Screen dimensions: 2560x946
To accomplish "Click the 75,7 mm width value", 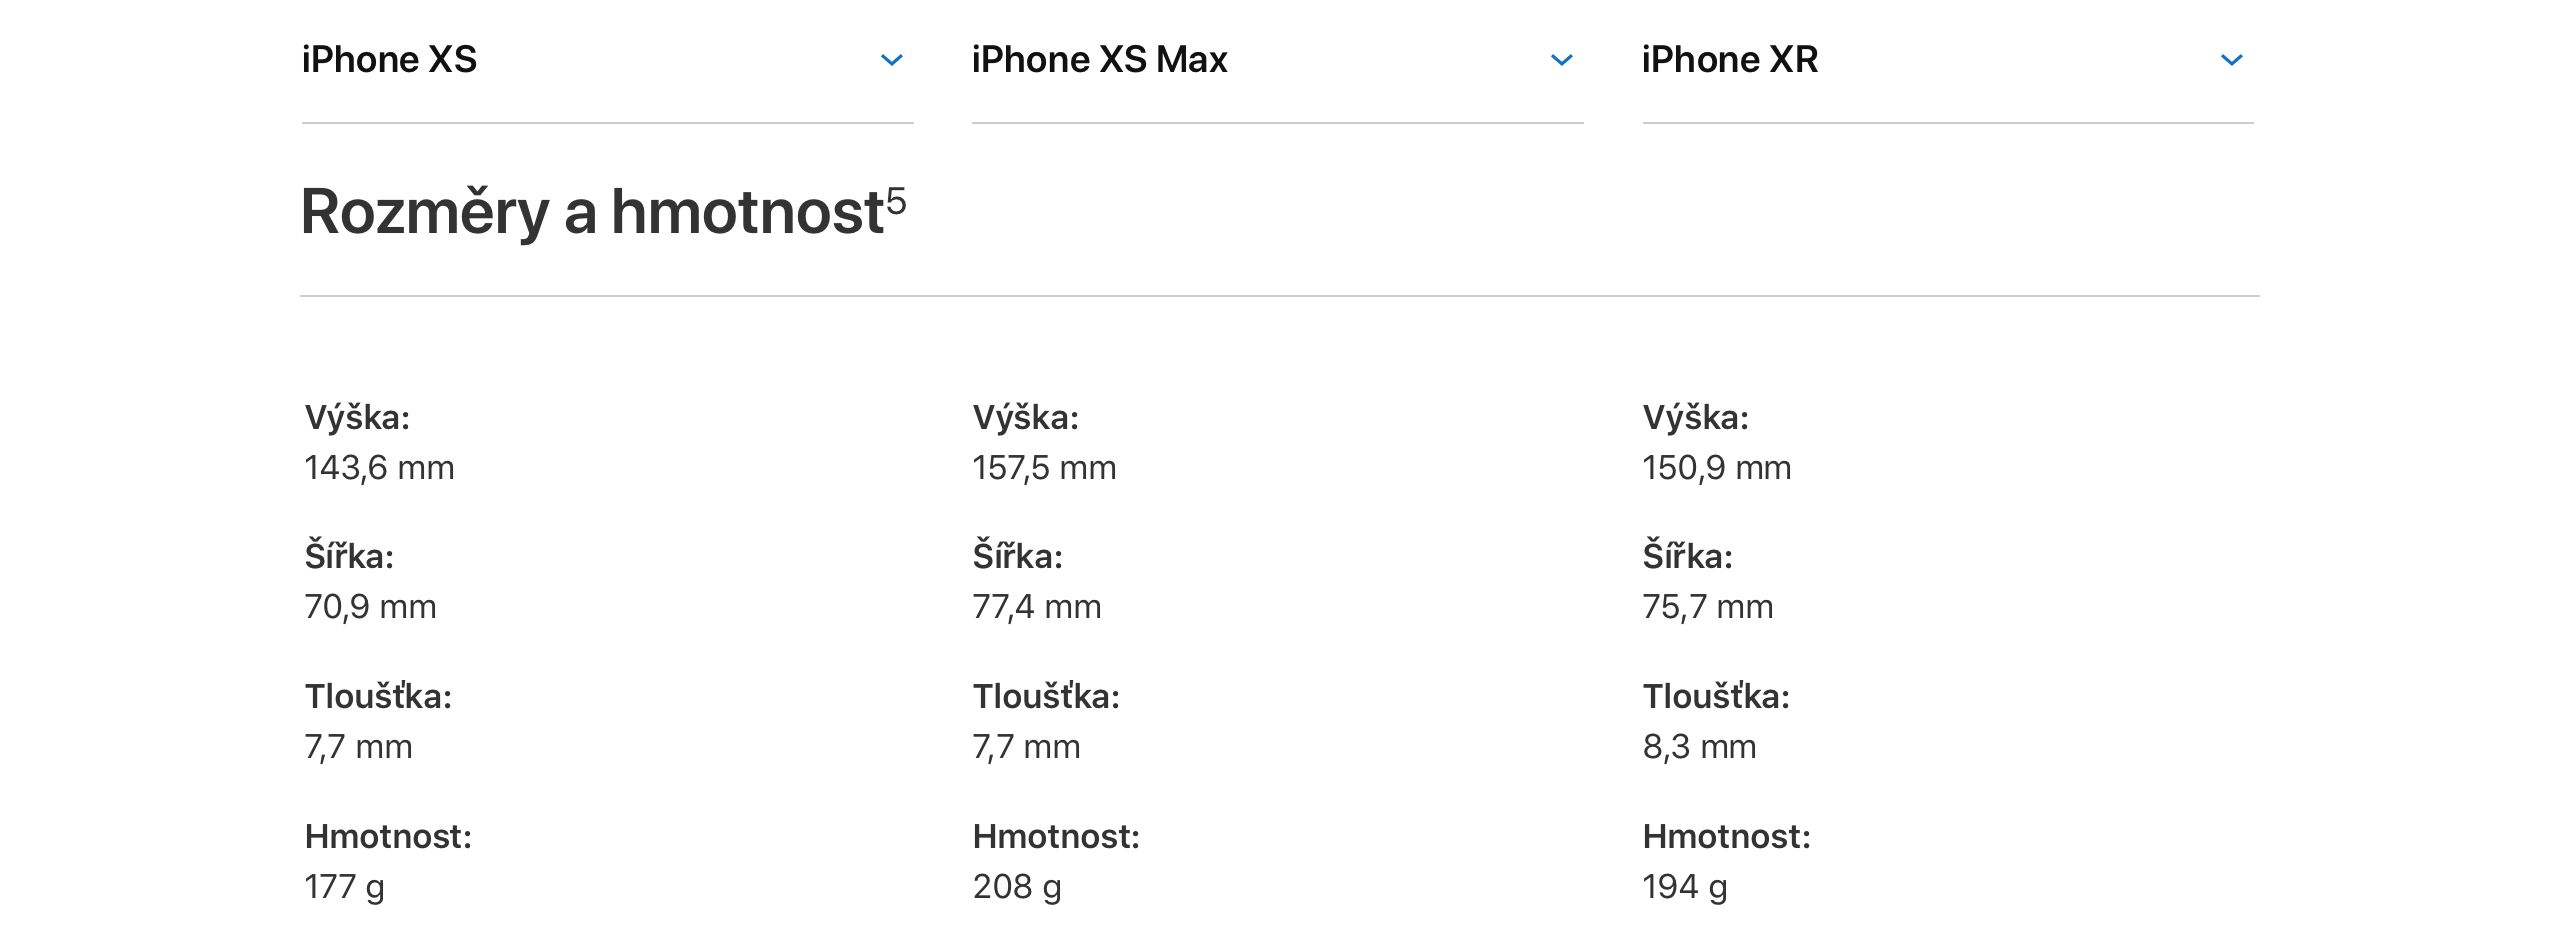I will tap(1707, 607).
